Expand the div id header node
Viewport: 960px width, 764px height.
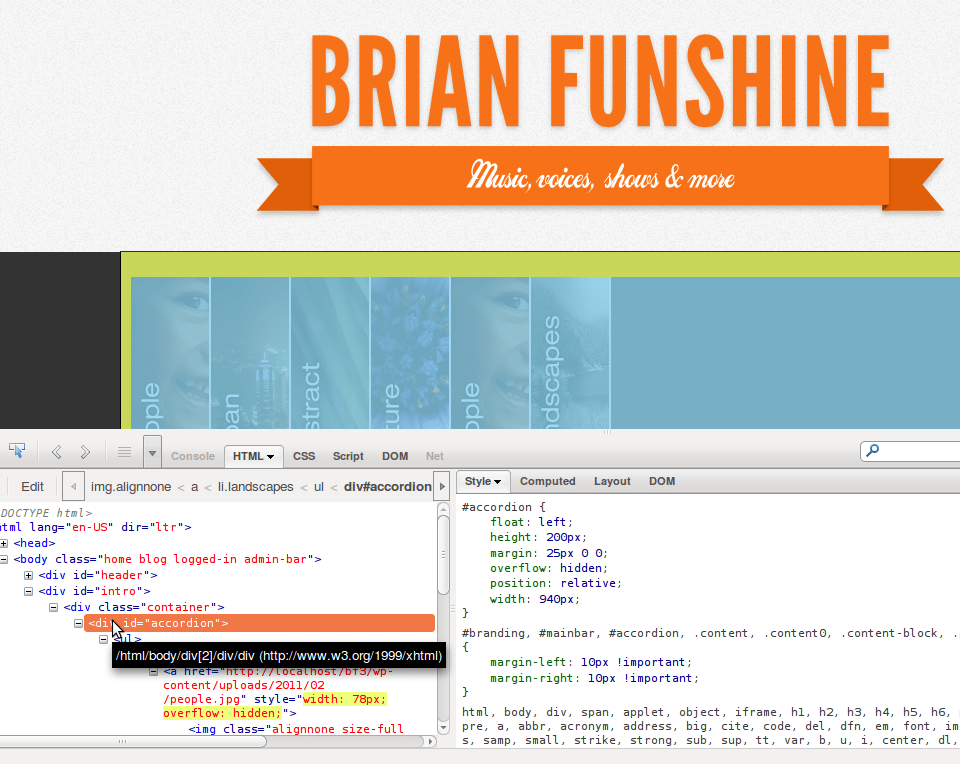[28, 575]
